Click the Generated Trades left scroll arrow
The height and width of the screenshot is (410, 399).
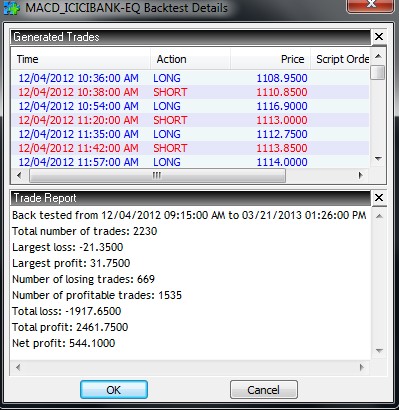(x=19, y=175)
